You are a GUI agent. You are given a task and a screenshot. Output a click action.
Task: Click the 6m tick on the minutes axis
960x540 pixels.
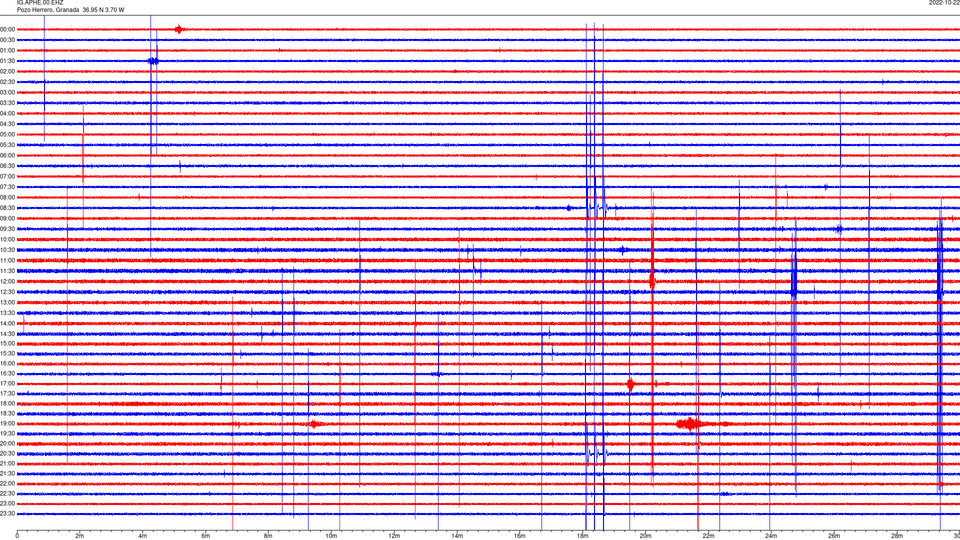(205, 536)
